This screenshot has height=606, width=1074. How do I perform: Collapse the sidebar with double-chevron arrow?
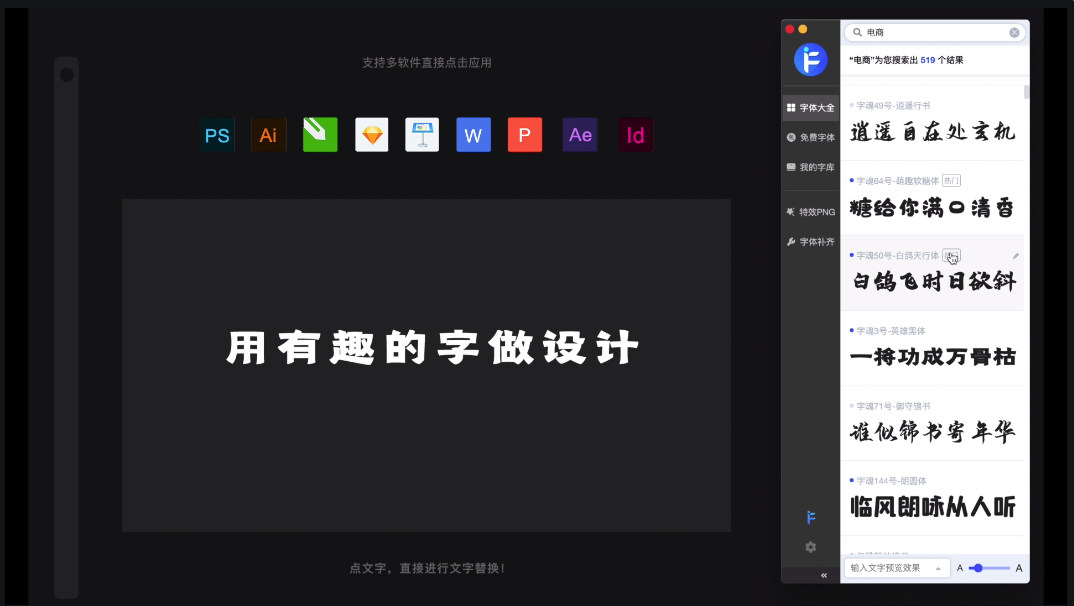(x=823, y=575)
